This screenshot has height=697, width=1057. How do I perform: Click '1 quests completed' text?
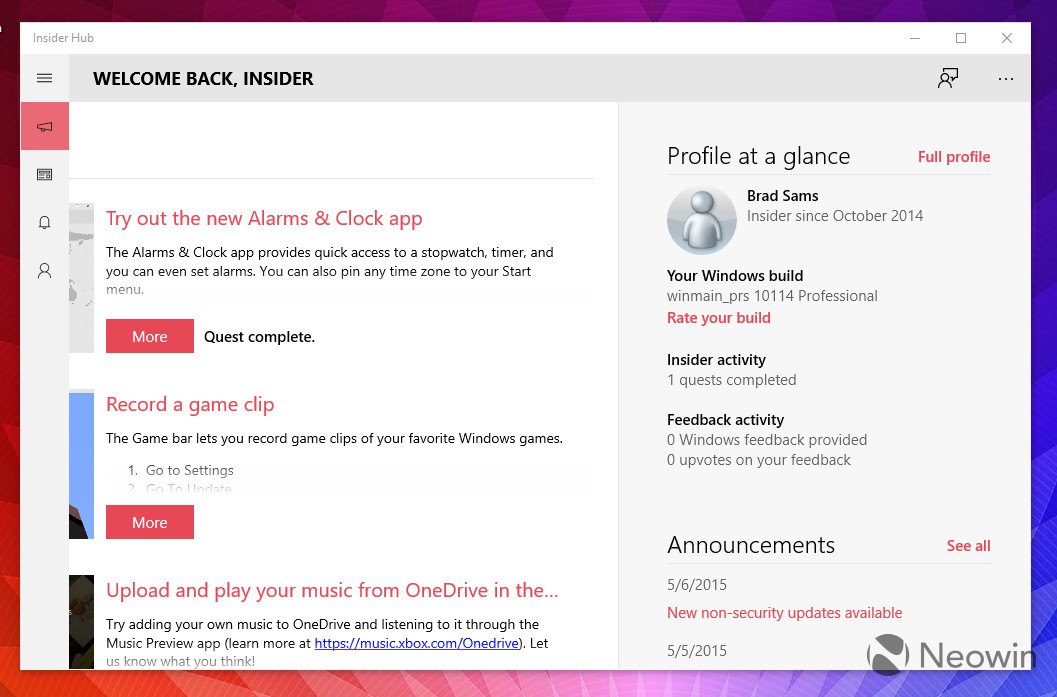731,380
